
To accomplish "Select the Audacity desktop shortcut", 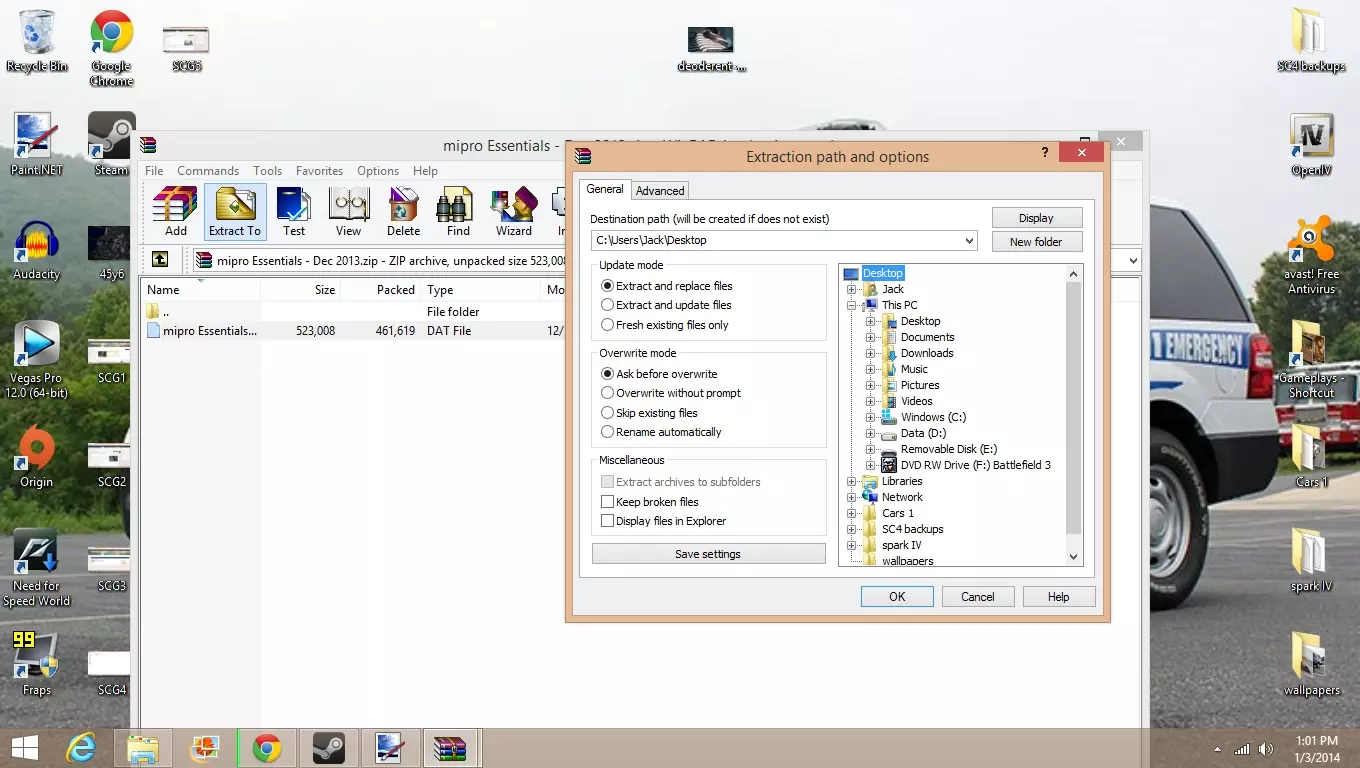I will click(x=37, y=251).
